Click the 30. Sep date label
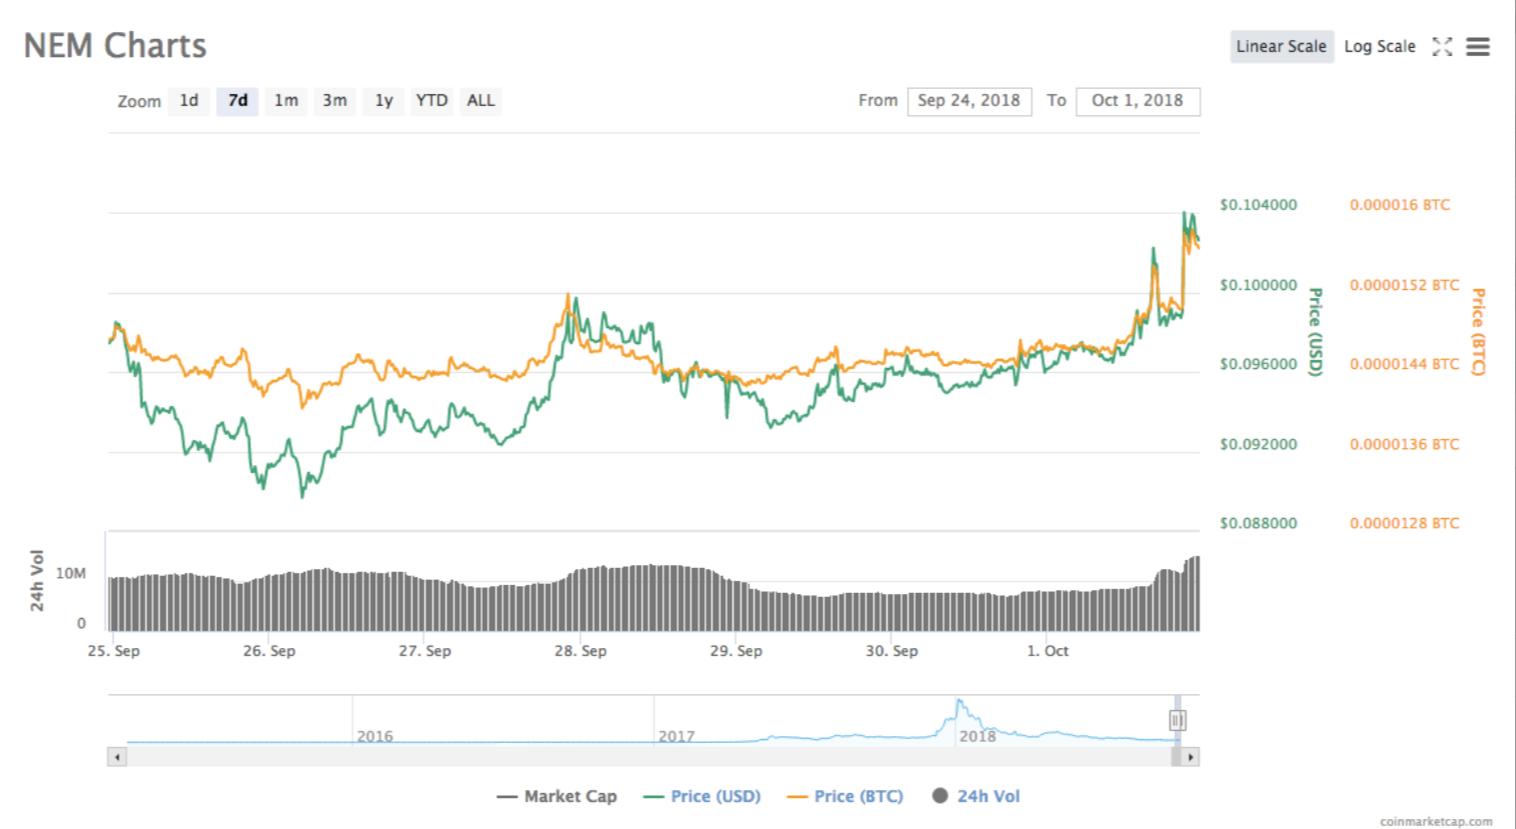The width and height of the screenshot is (1516, 829). [x=891, y=651]
